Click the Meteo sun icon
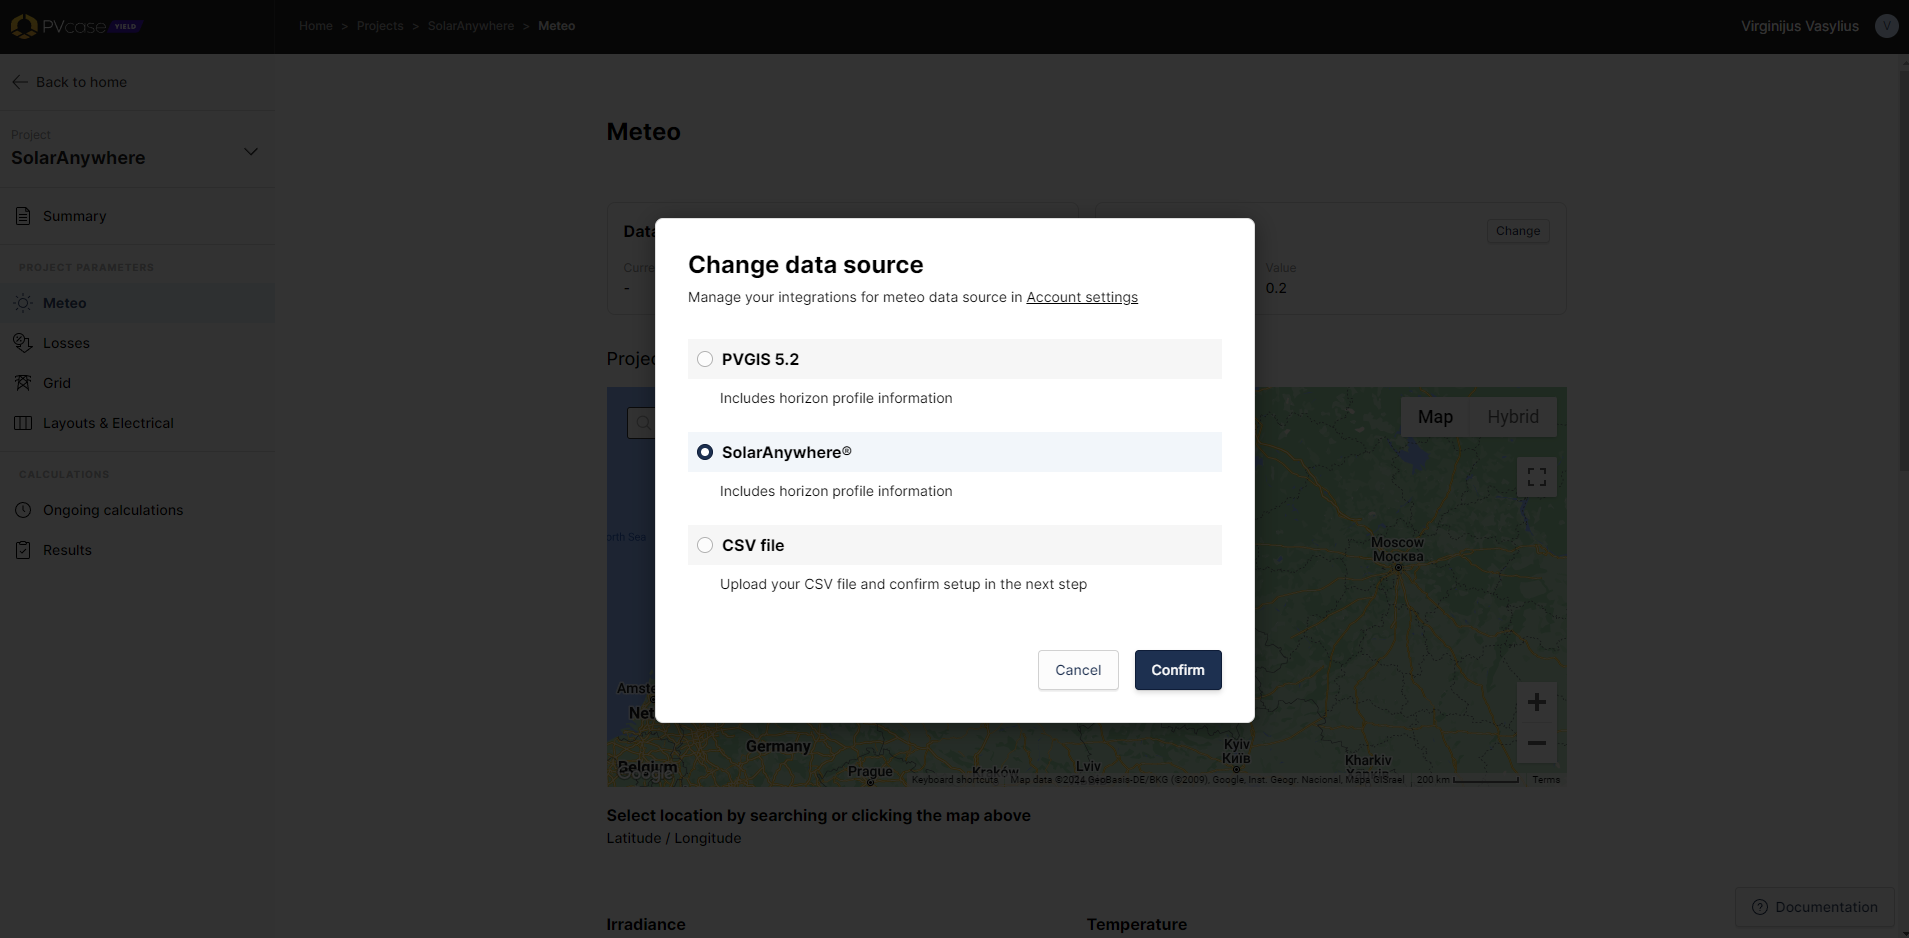The width and height of the screenshot is (1909, 938). [23, 303]
